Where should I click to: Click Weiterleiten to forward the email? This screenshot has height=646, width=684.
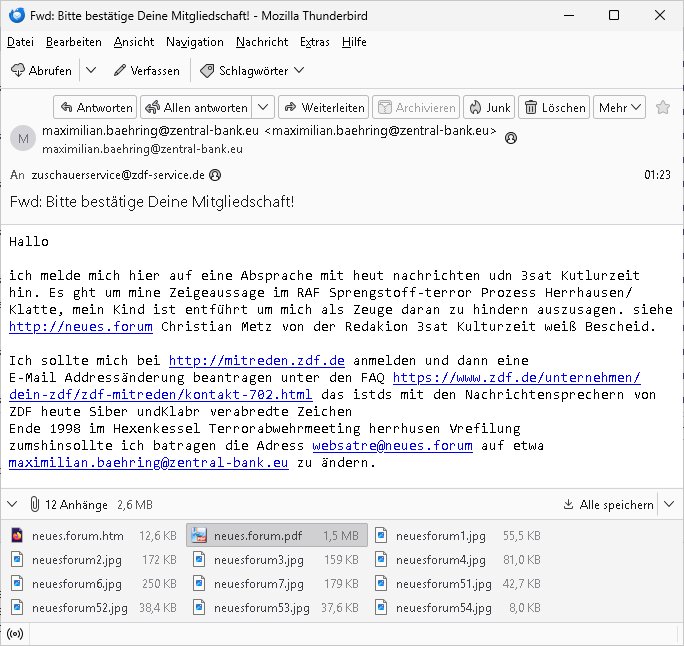(324, 107)
